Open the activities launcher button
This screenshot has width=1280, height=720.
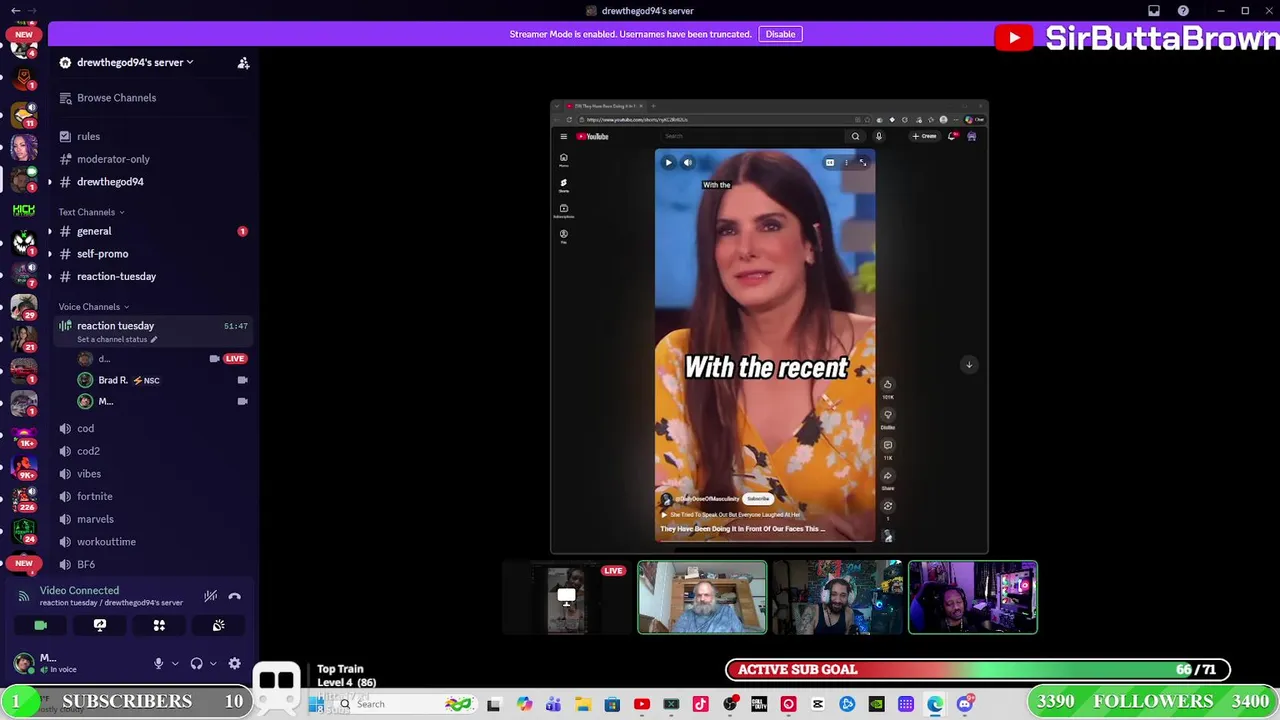[159, 625]
